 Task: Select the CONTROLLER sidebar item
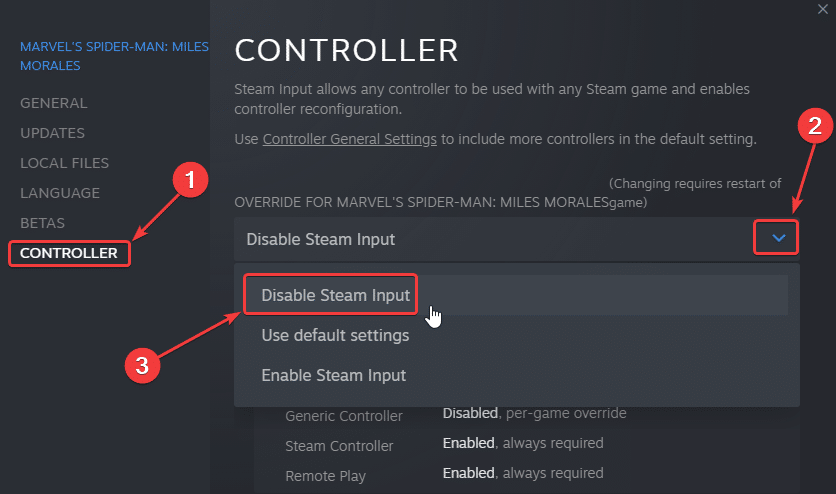[x=69, y=253]
